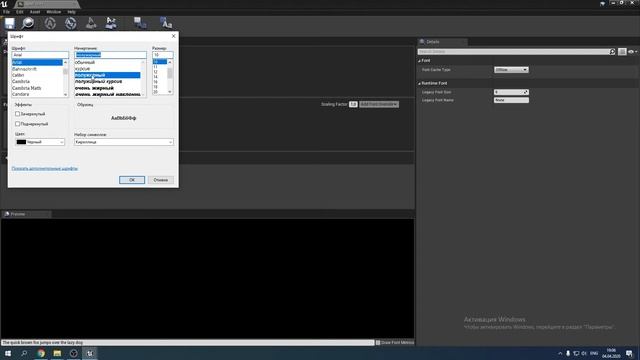Open the character set (Кириллица) dropdown

tap(124, 142)
